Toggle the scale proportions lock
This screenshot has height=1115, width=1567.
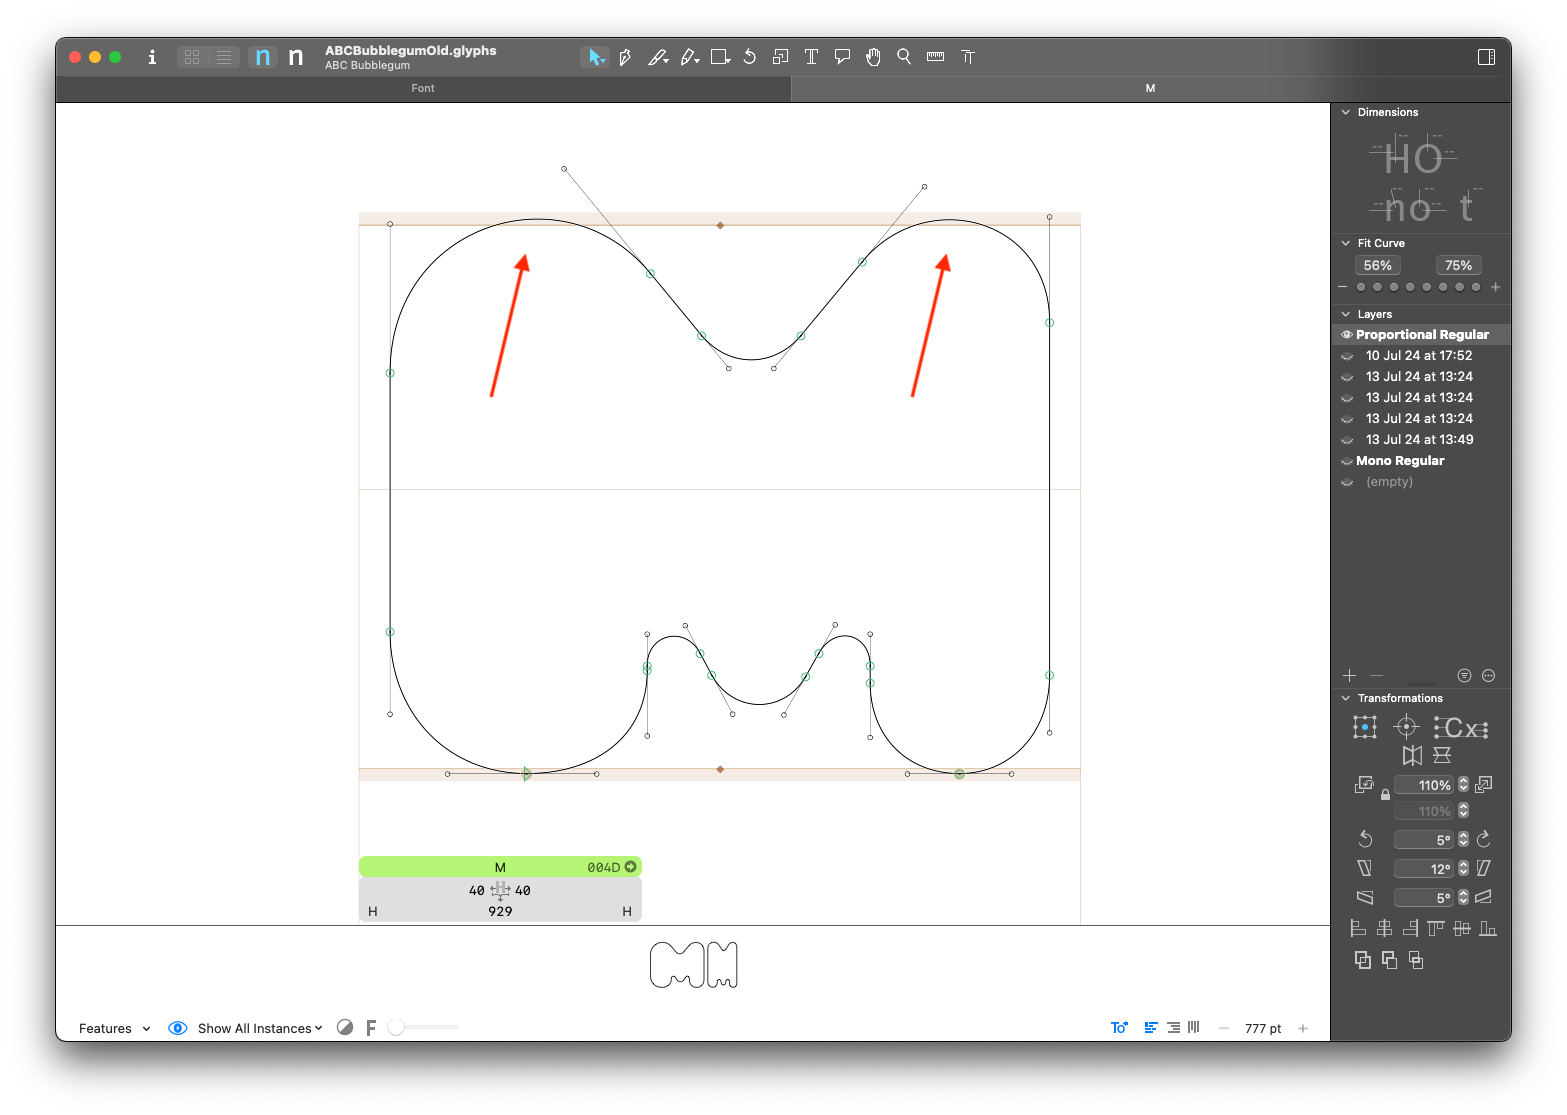(1385, 796)
